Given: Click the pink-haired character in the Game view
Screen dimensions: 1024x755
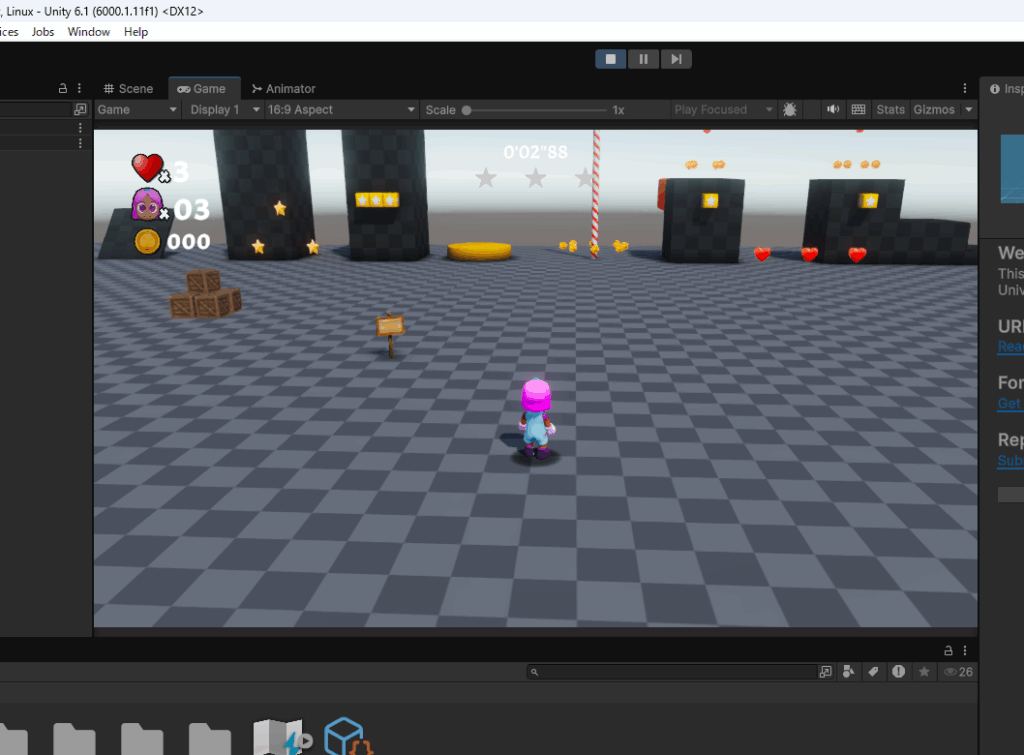Looking at the screenshot, I should (x=537, y=418).
